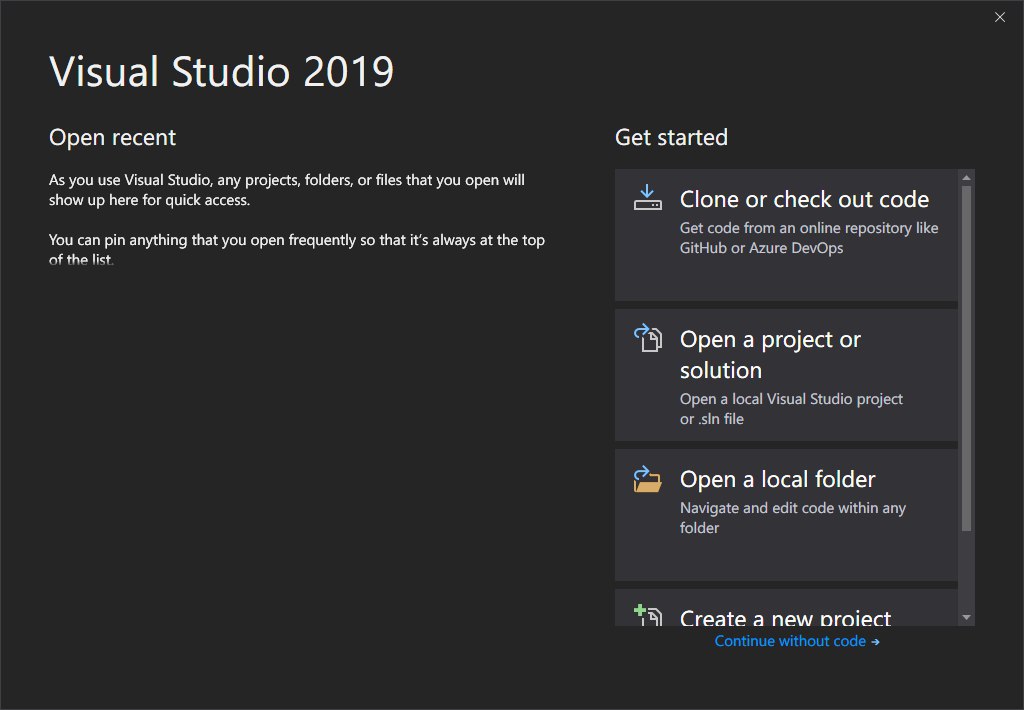The image size is (1024, 710).
Task: Click the Open a local folder icon
Action: point(647,479)
